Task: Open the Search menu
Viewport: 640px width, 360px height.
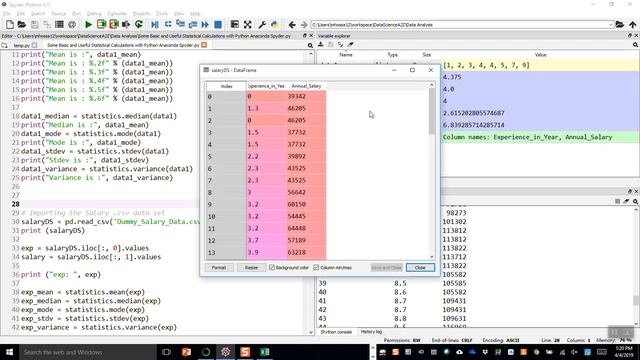Action: pyautogui.click(x=38, y=13)
